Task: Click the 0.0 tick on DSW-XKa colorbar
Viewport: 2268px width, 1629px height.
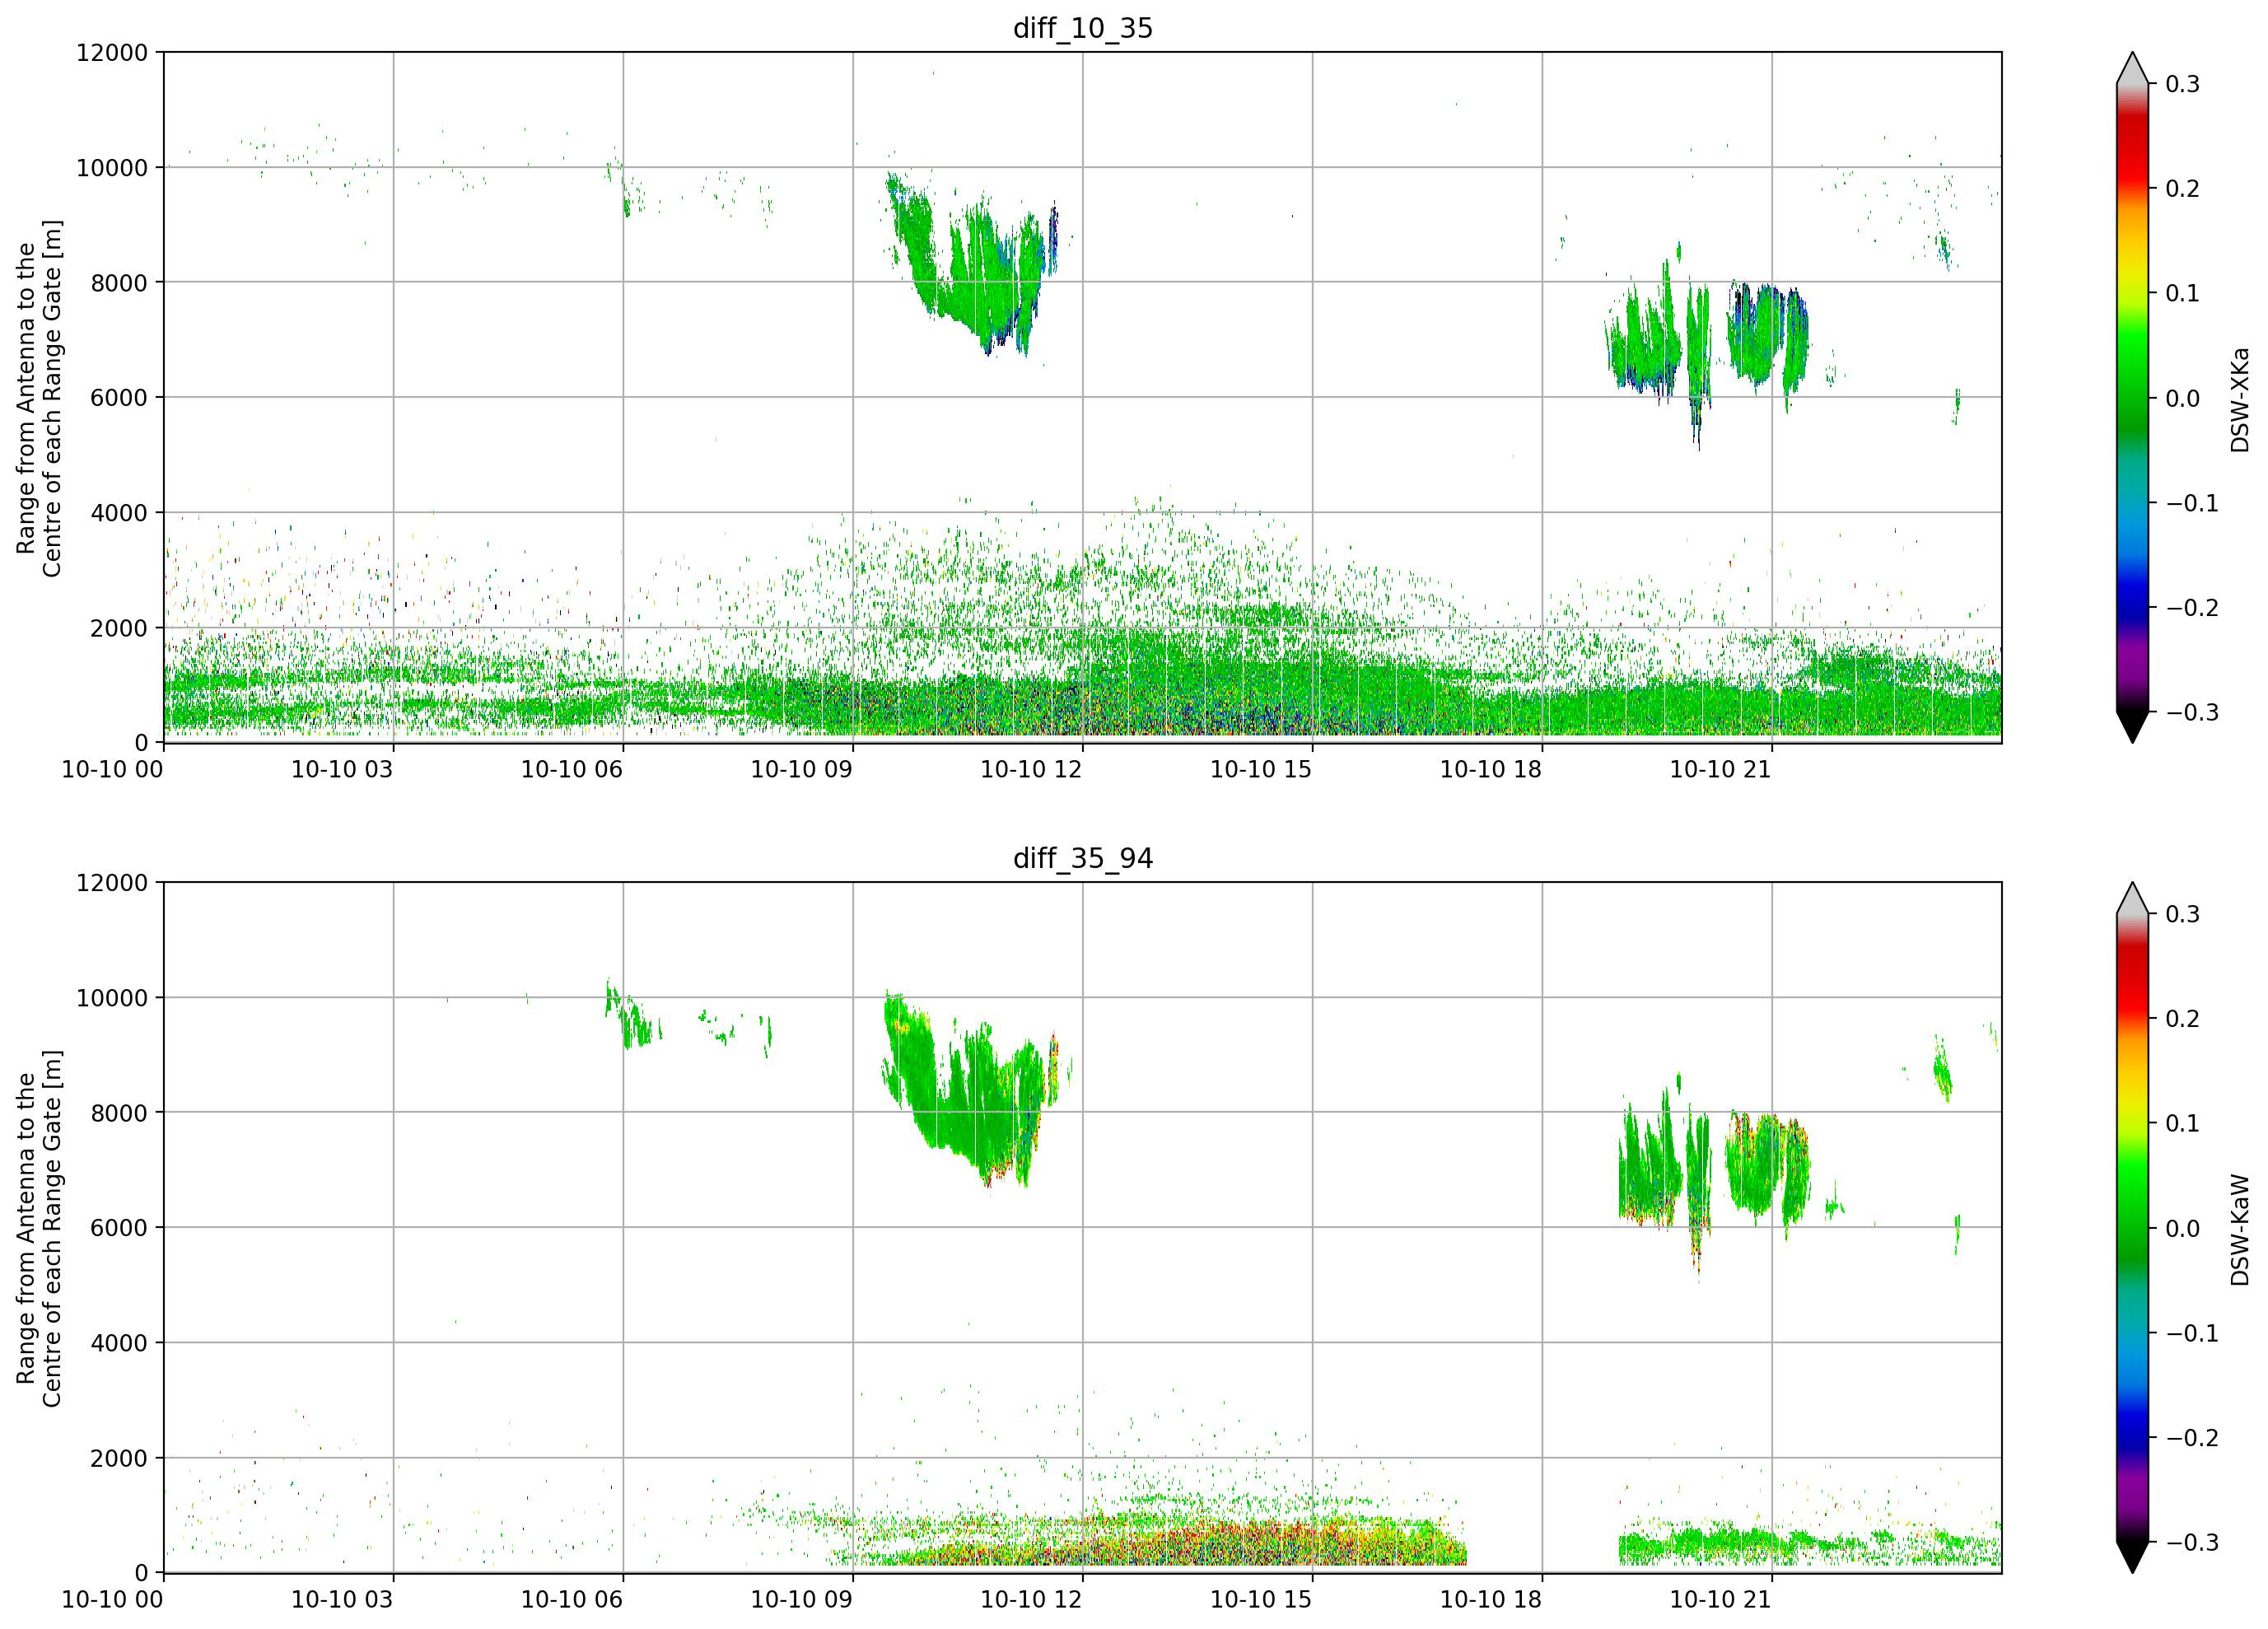Action: pos(2183,398)
